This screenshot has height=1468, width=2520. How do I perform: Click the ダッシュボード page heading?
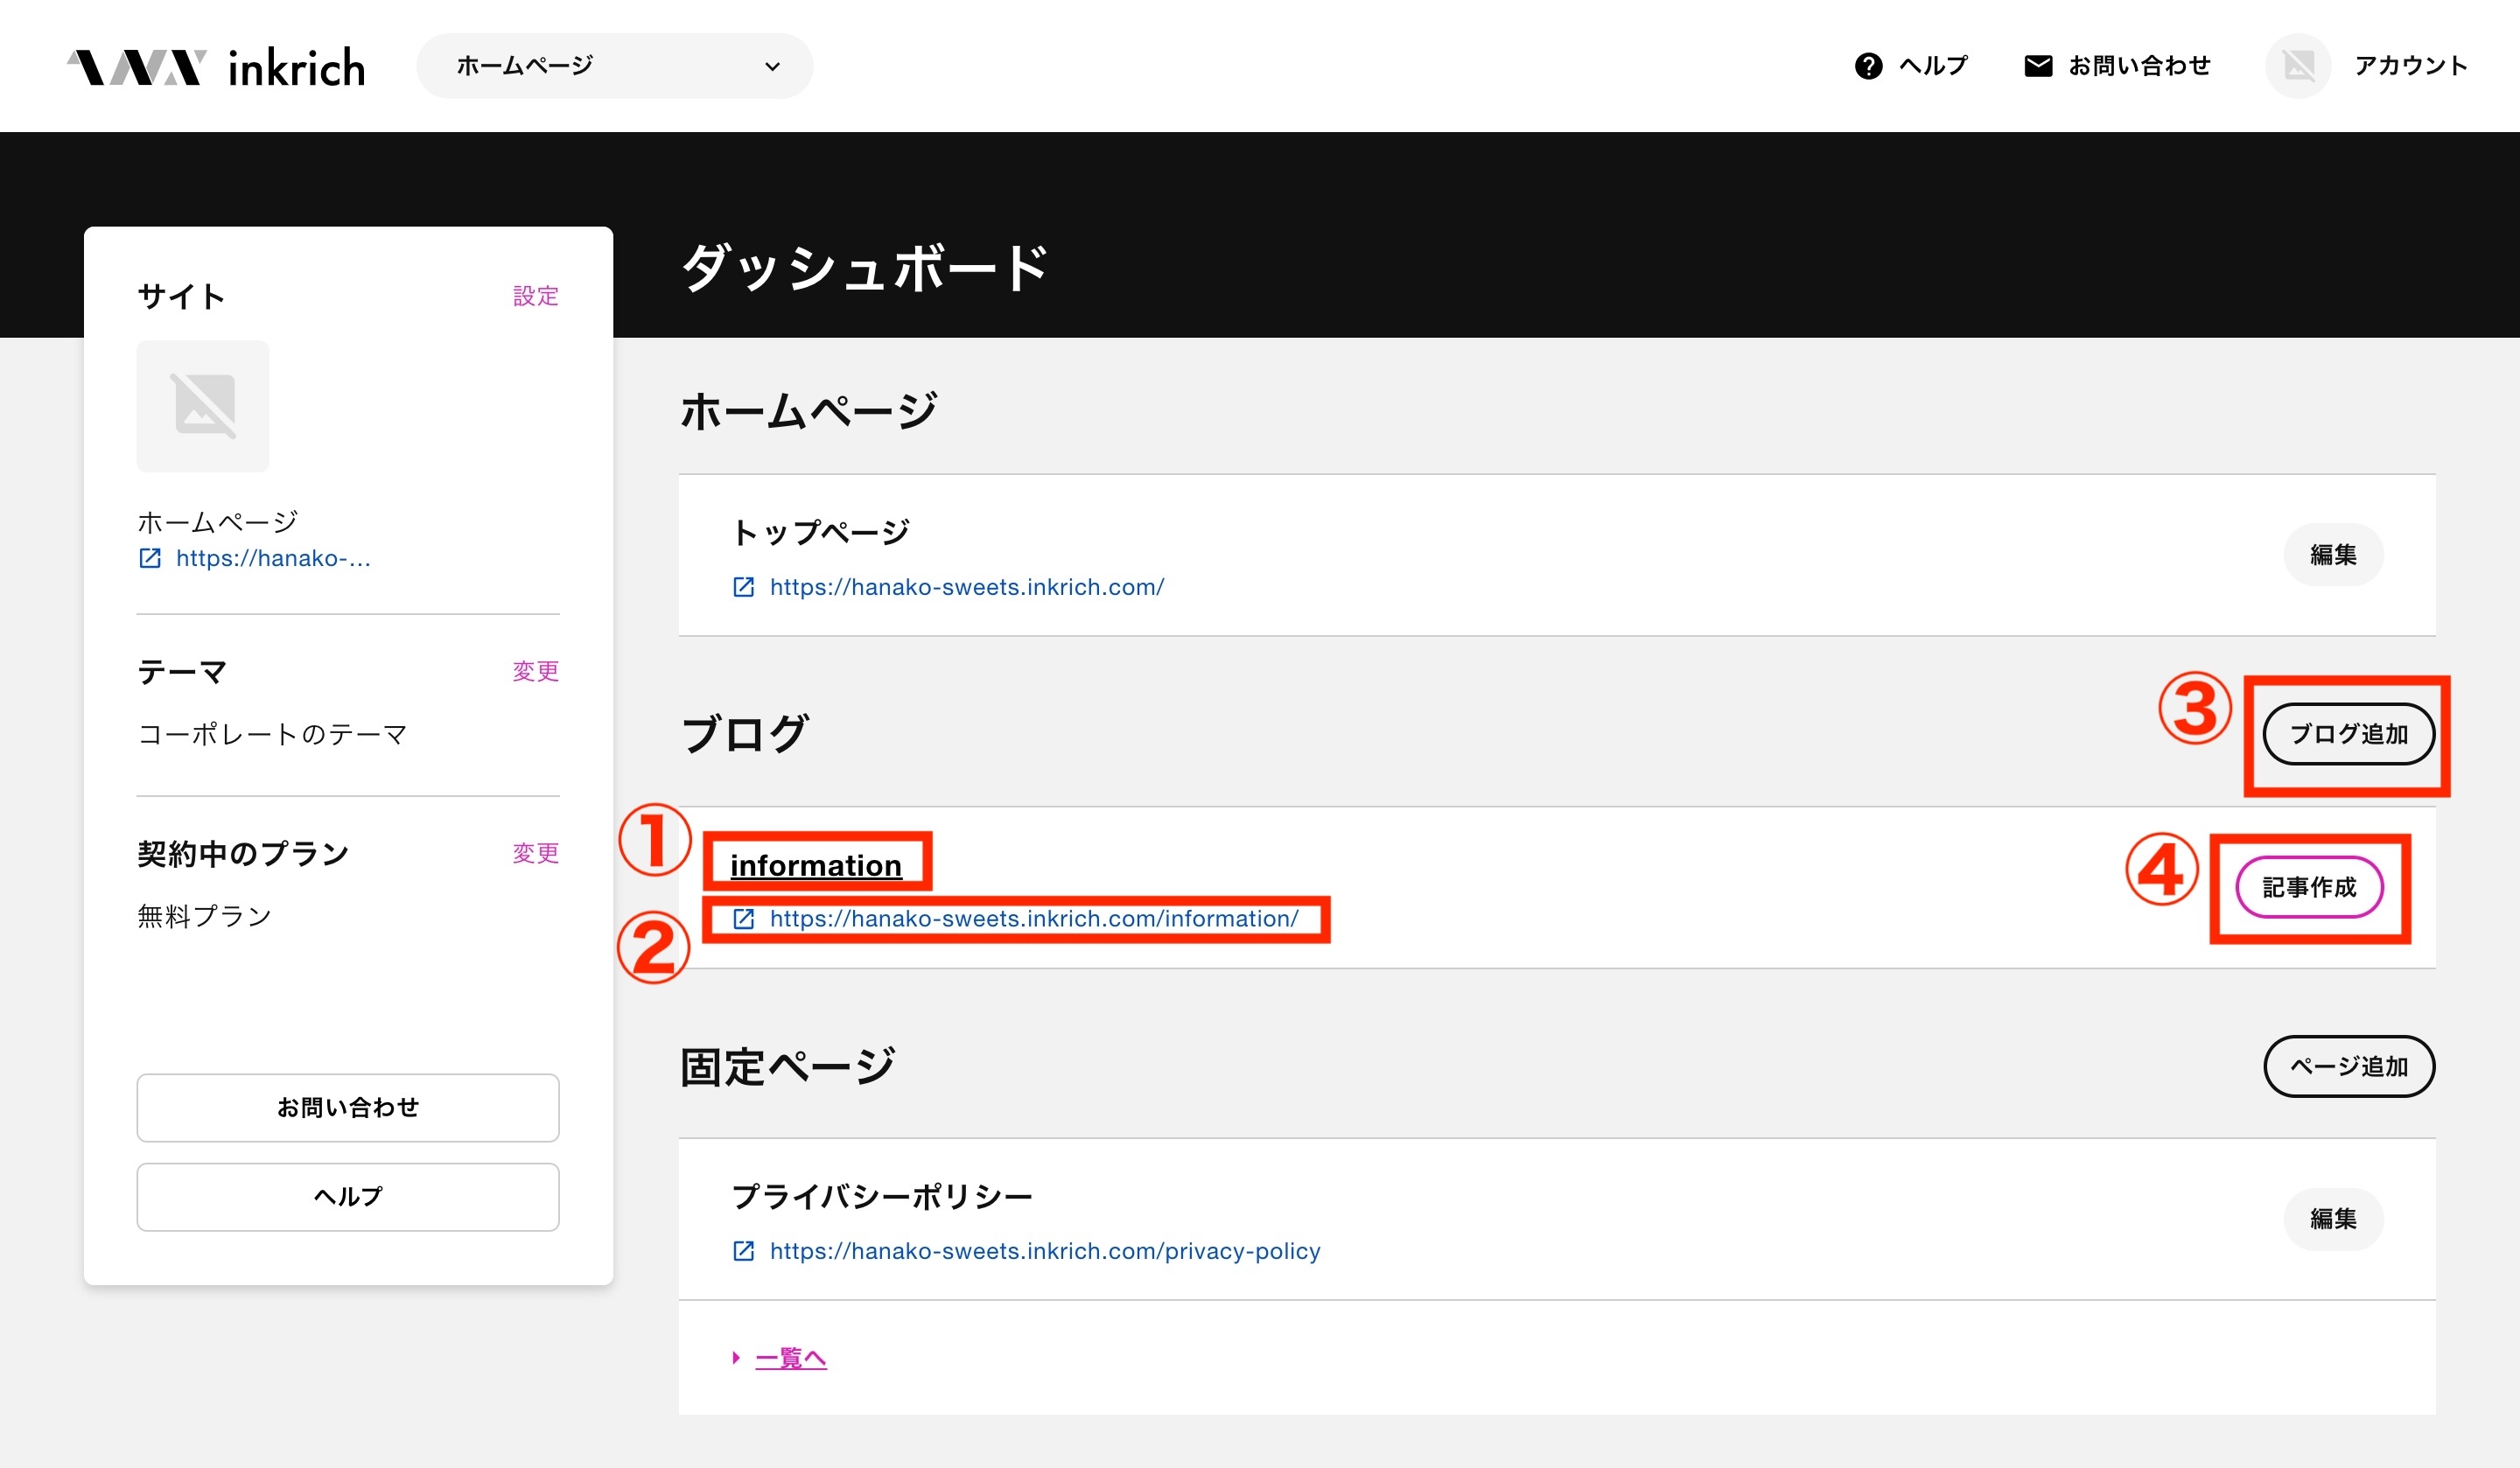coord(864,268)
